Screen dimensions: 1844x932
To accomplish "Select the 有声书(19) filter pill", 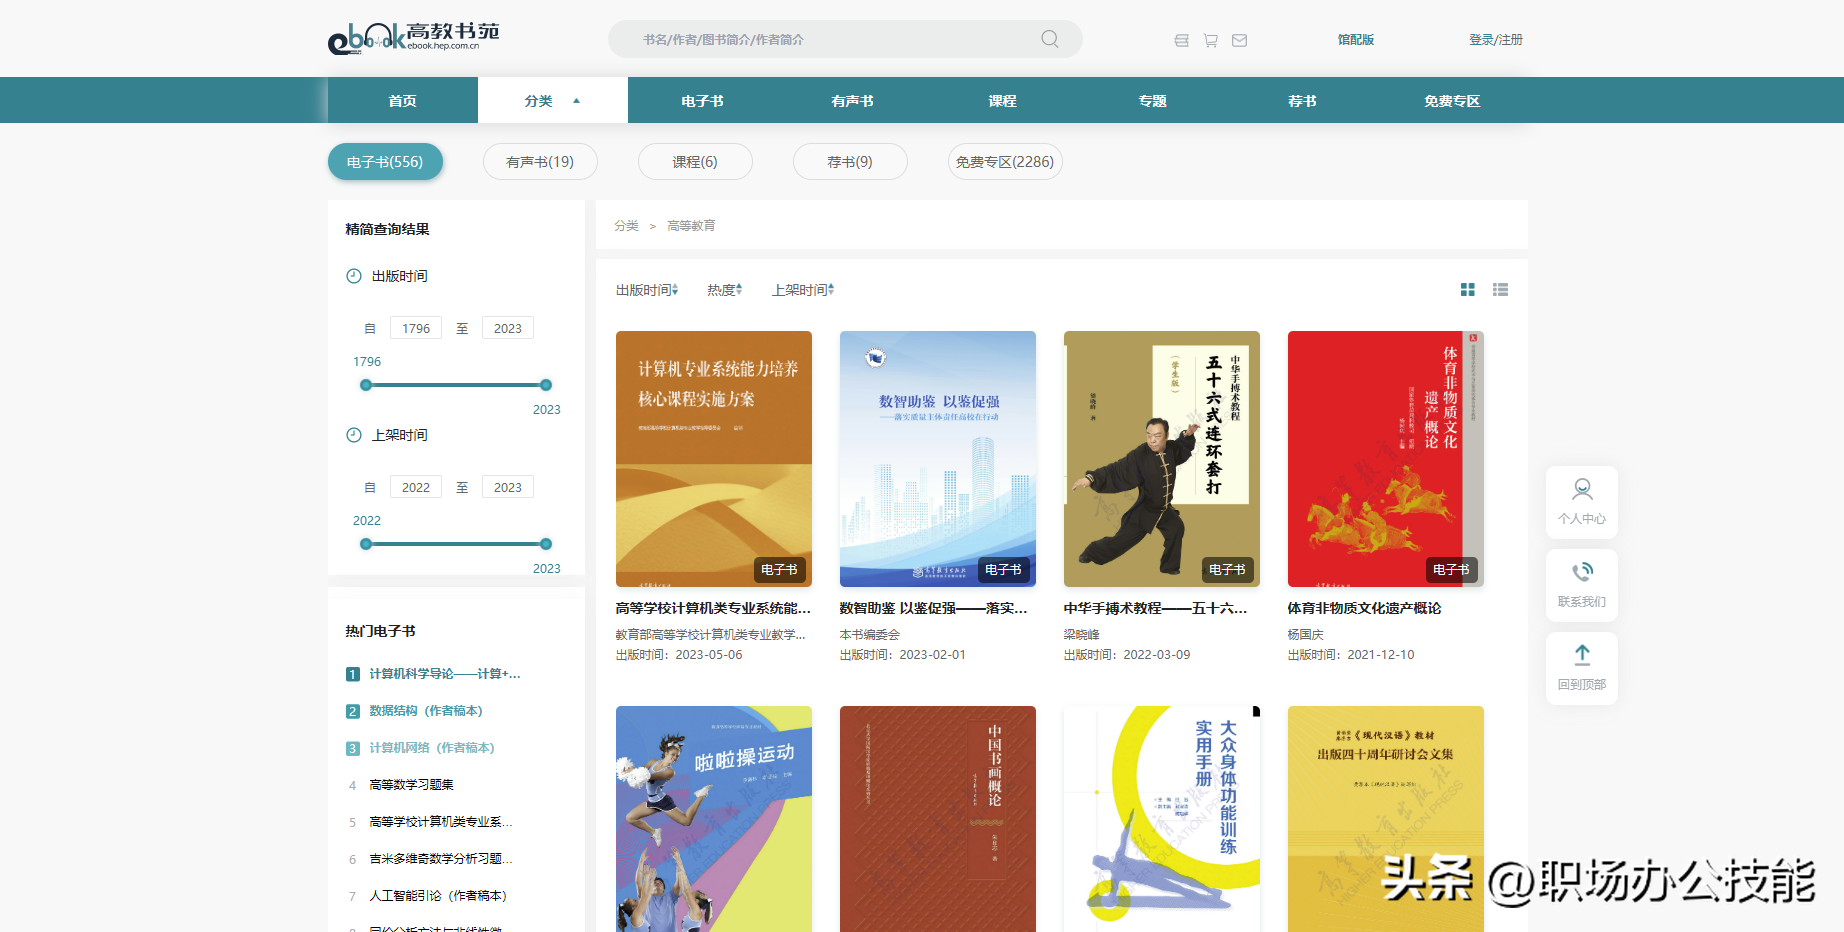I will [x=540, y=162].
